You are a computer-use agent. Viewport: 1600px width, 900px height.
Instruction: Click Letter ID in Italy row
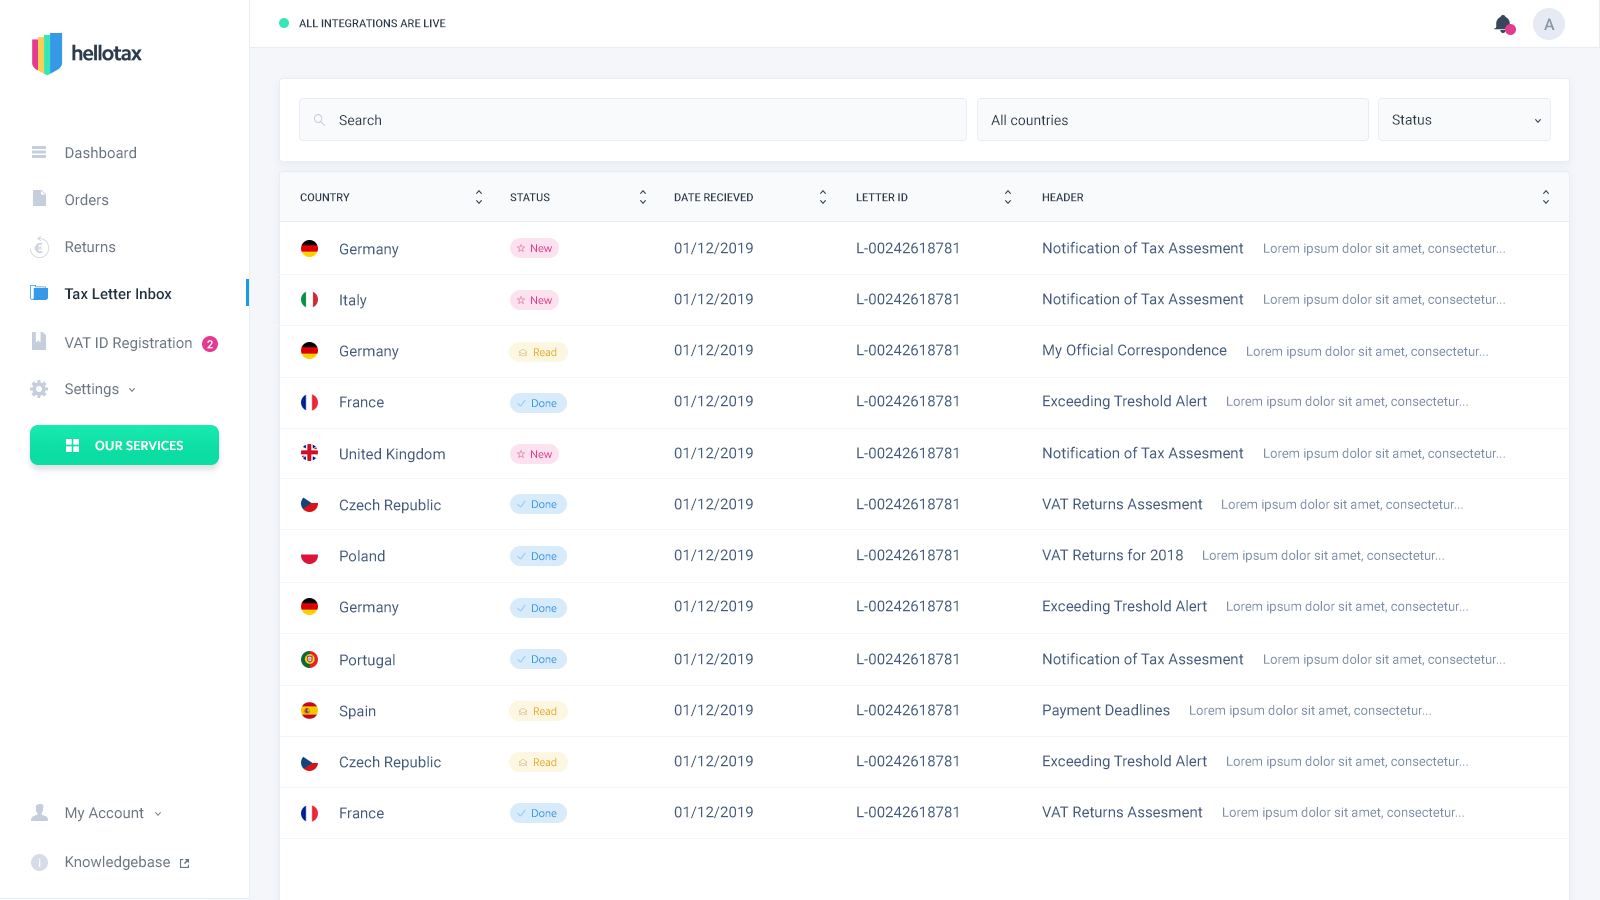(x=908, y=299)
